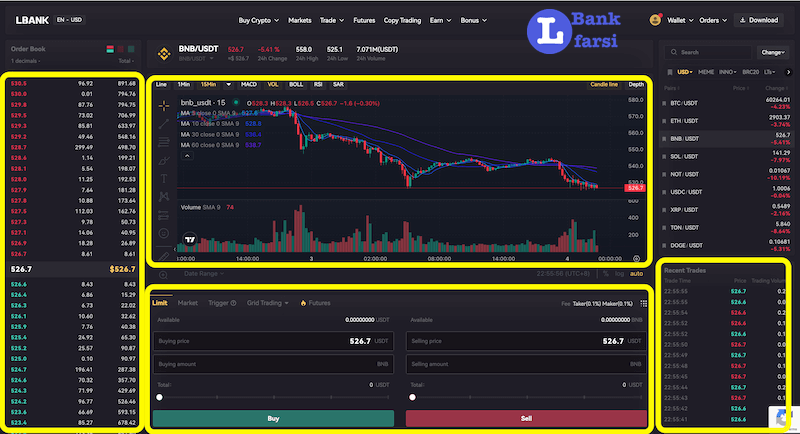Click the bookmark favorites icon in pairs tabs

(x=668, y=72)
